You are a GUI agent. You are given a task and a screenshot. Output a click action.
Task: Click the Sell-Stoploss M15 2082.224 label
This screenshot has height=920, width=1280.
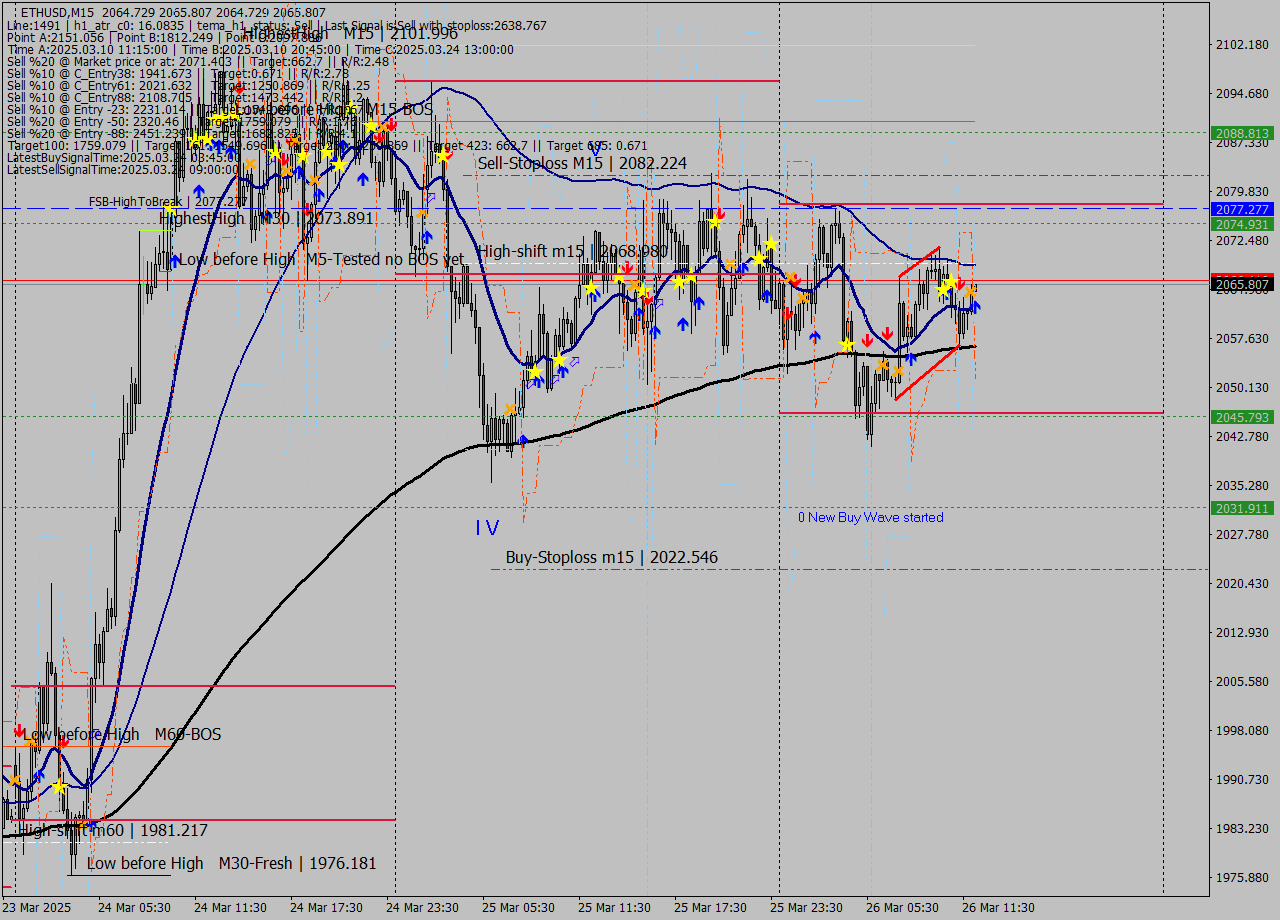(582, 163)
